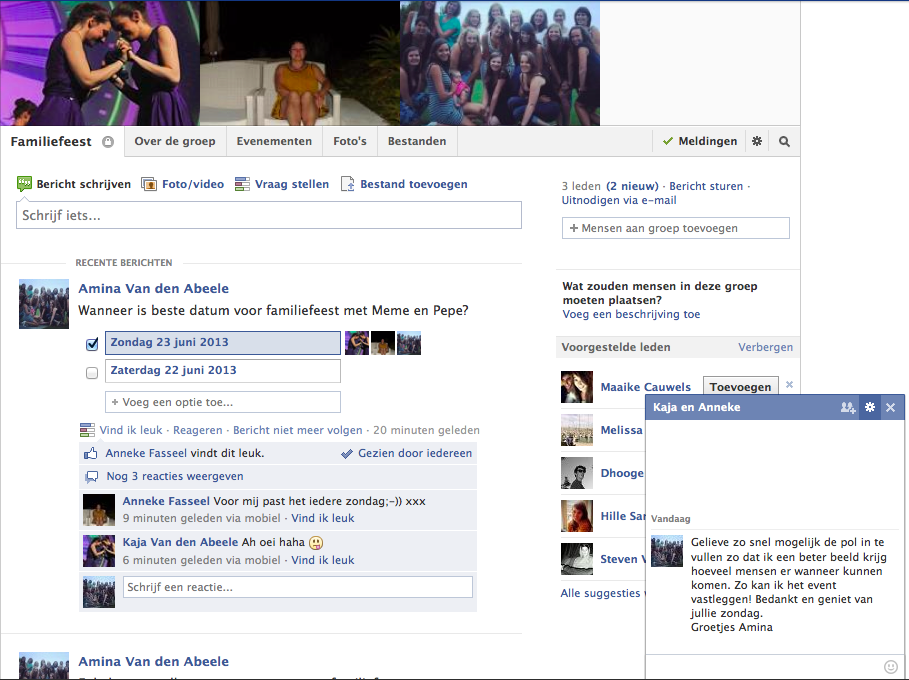Uncheck Zondag 23 juni 2013 option

point(92,344)
